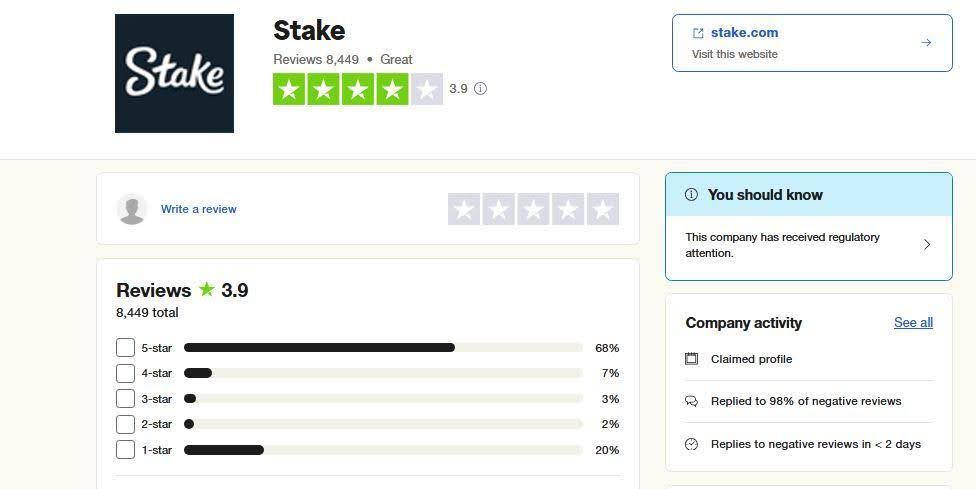Select the fifth empty rating star
The height and width of the screenshot is (489, 976).
[x=602, y=209]
